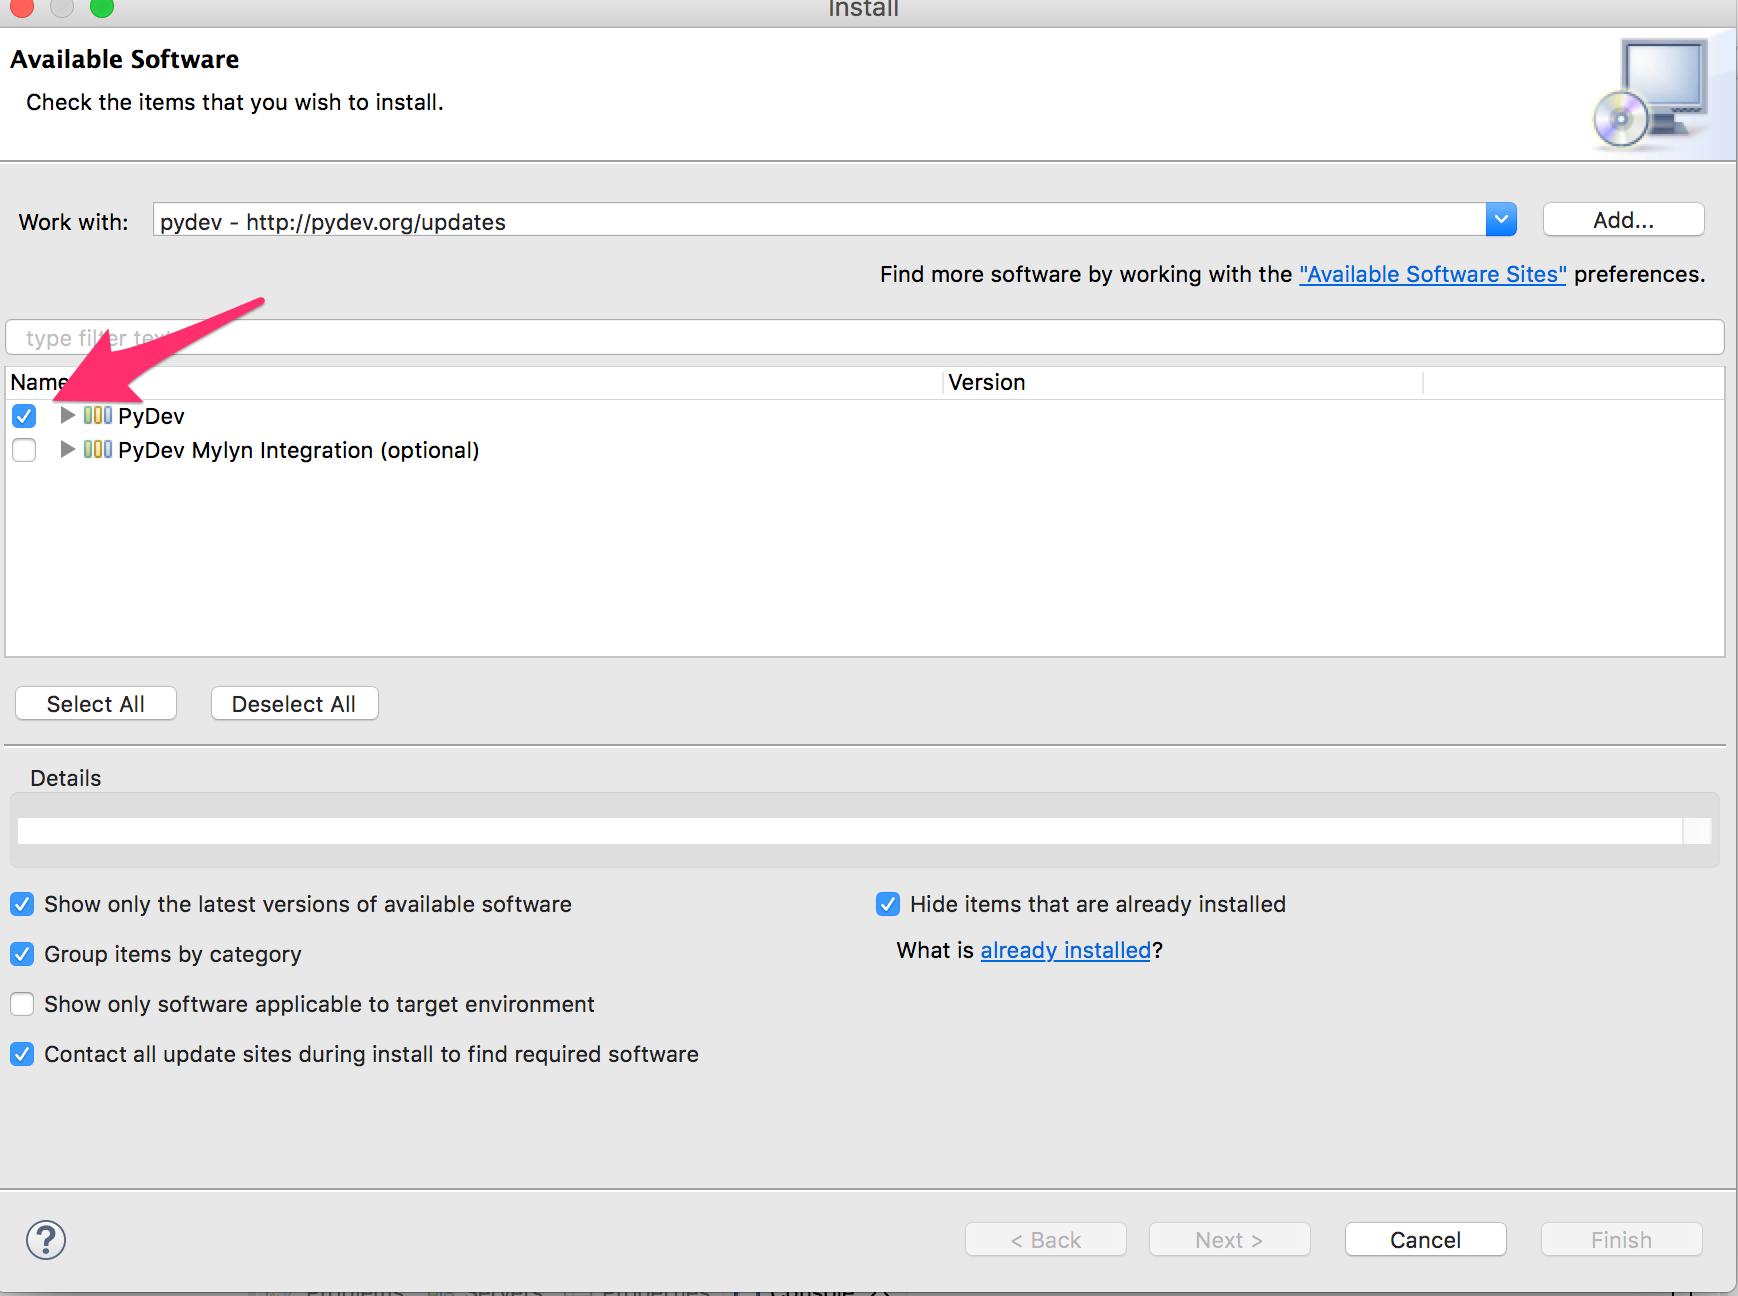Click the green zoom window button
Screen dimensions: 1738x1296
pyautogui.click(x=102, y=8)
